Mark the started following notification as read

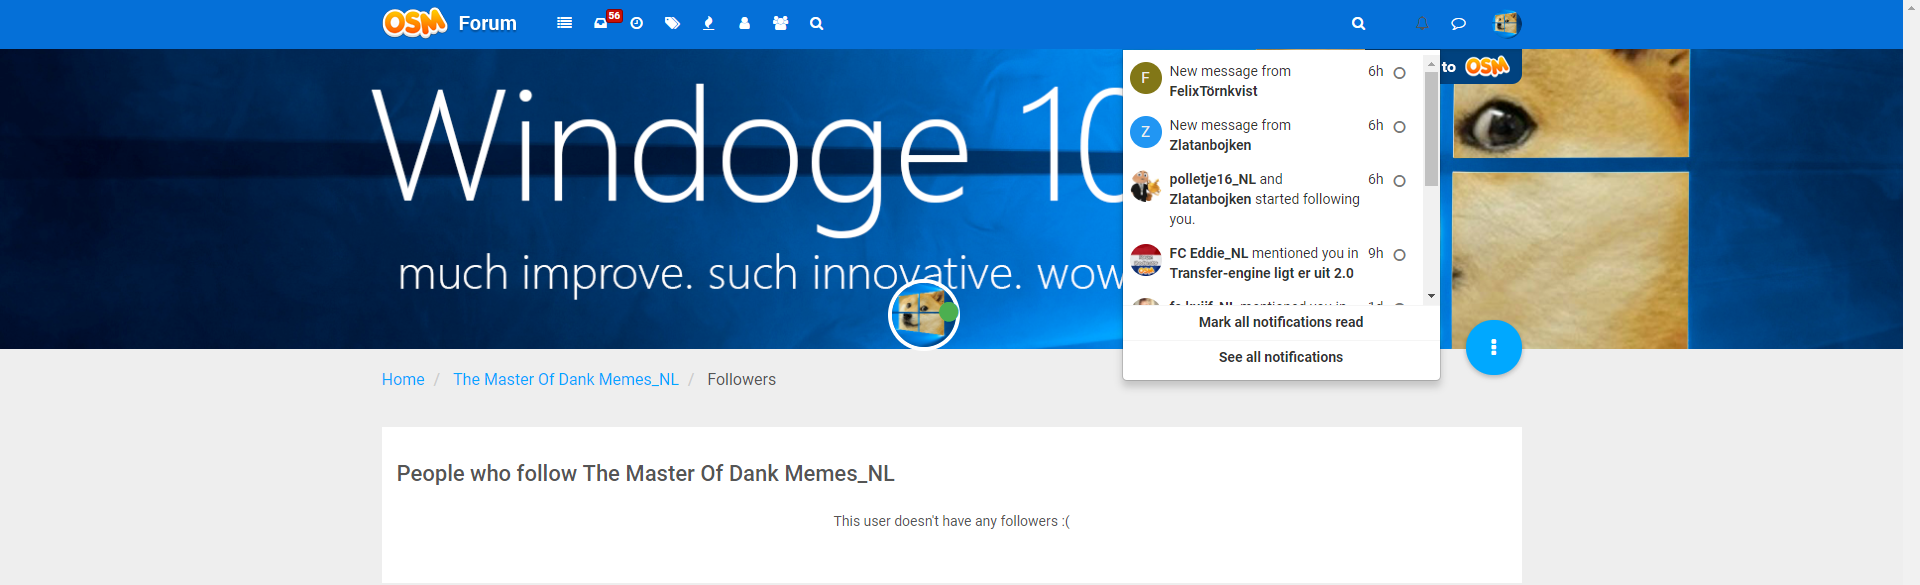1400,181
